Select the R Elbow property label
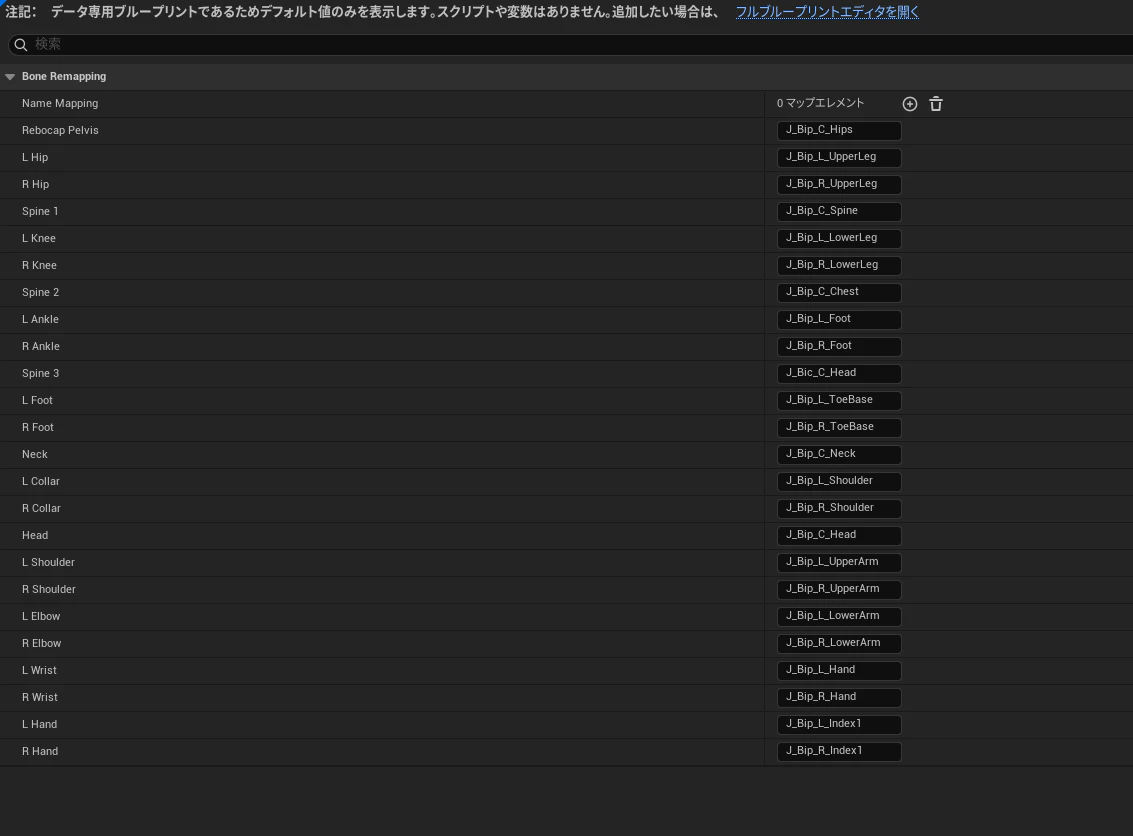This screenshot has height=836, width=1133. (x=41, y=642)
